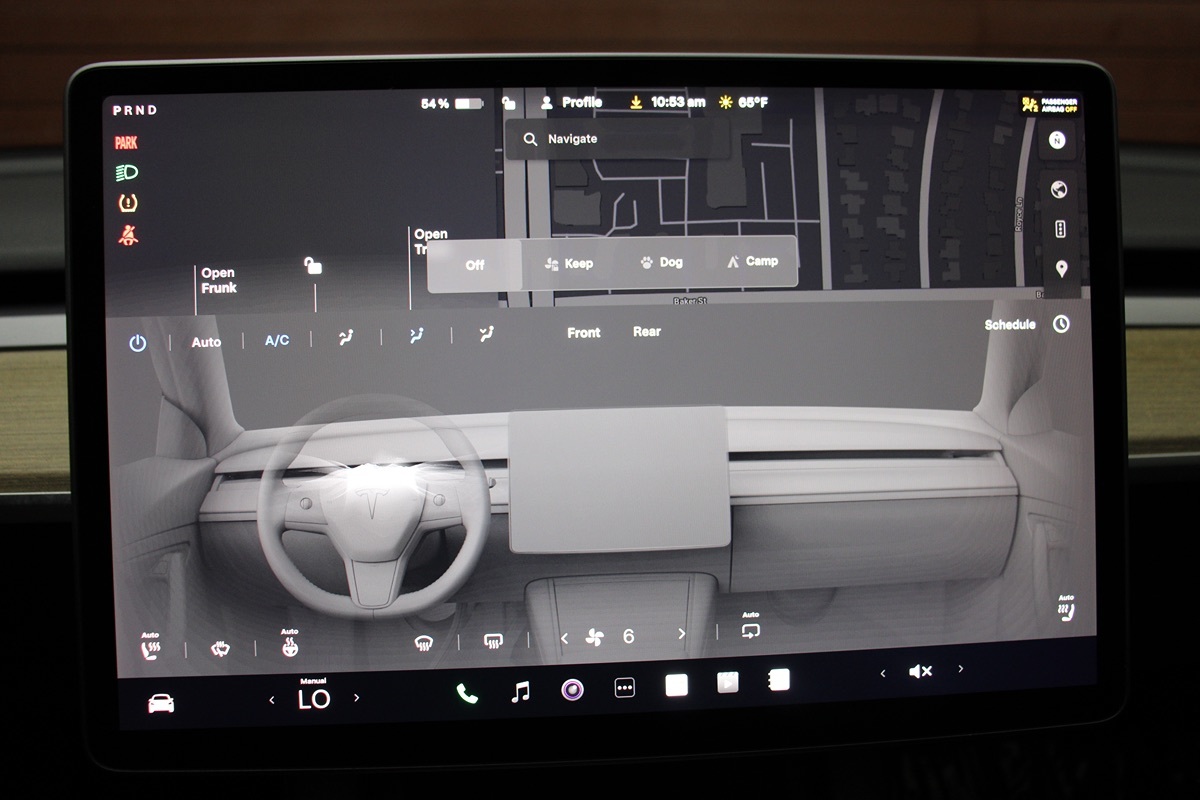Tap the rear window defrost icon
Viewport: 1200px width, 800px height.
pyautogui.click(x=493, y=641)
